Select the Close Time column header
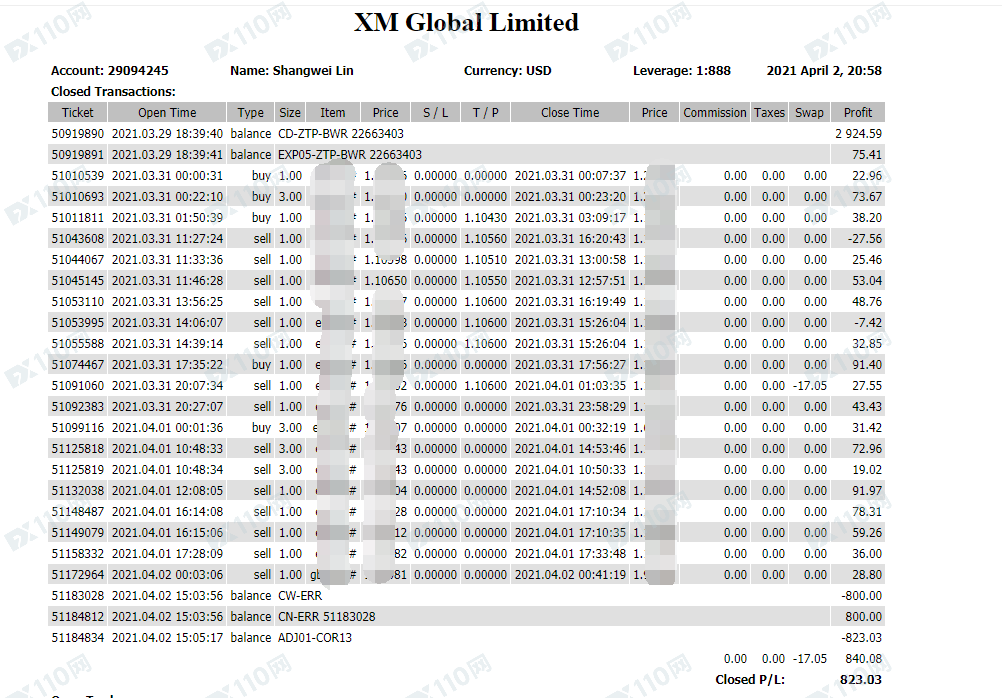 point(570,112)
